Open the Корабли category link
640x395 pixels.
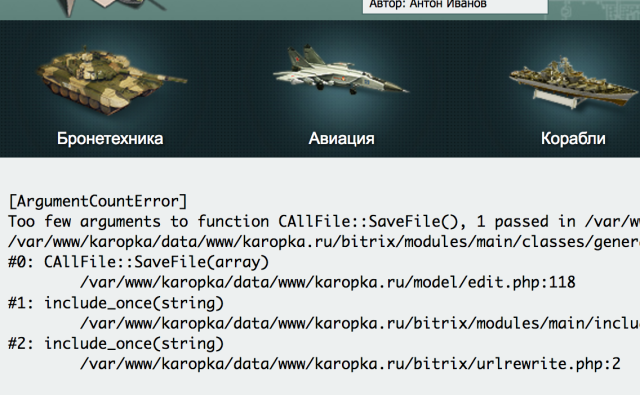[x=573, y=139]
